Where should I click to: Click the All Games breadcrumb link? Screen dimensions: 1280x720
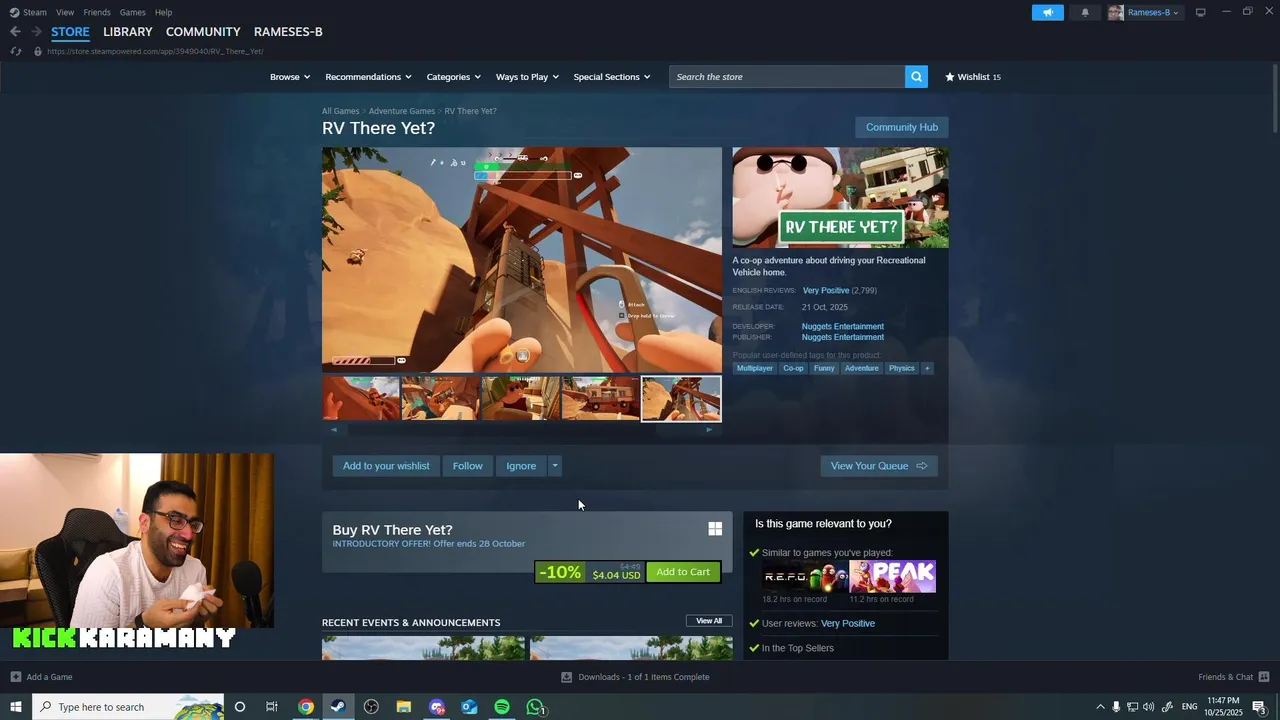click(340, 111)
